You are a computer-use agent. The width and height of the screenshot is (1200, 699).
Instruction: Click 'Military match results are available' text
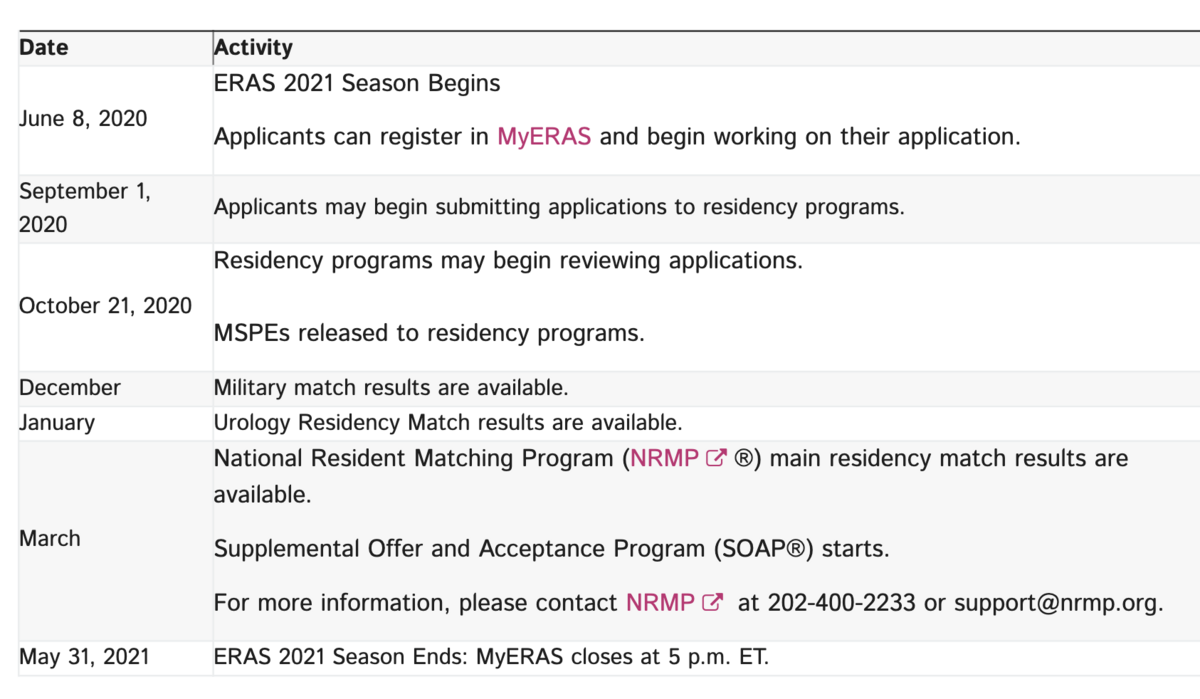[391, 388]
